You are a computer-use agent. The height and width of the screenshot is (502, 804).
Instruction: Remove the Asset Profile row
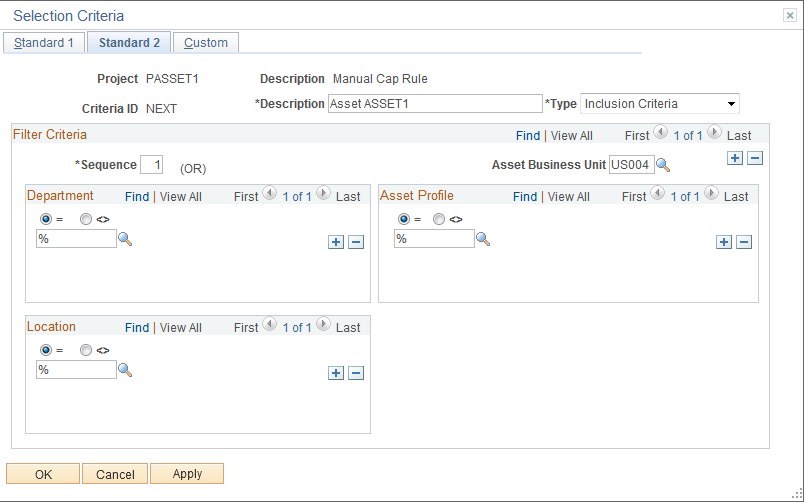pos(744,242)
